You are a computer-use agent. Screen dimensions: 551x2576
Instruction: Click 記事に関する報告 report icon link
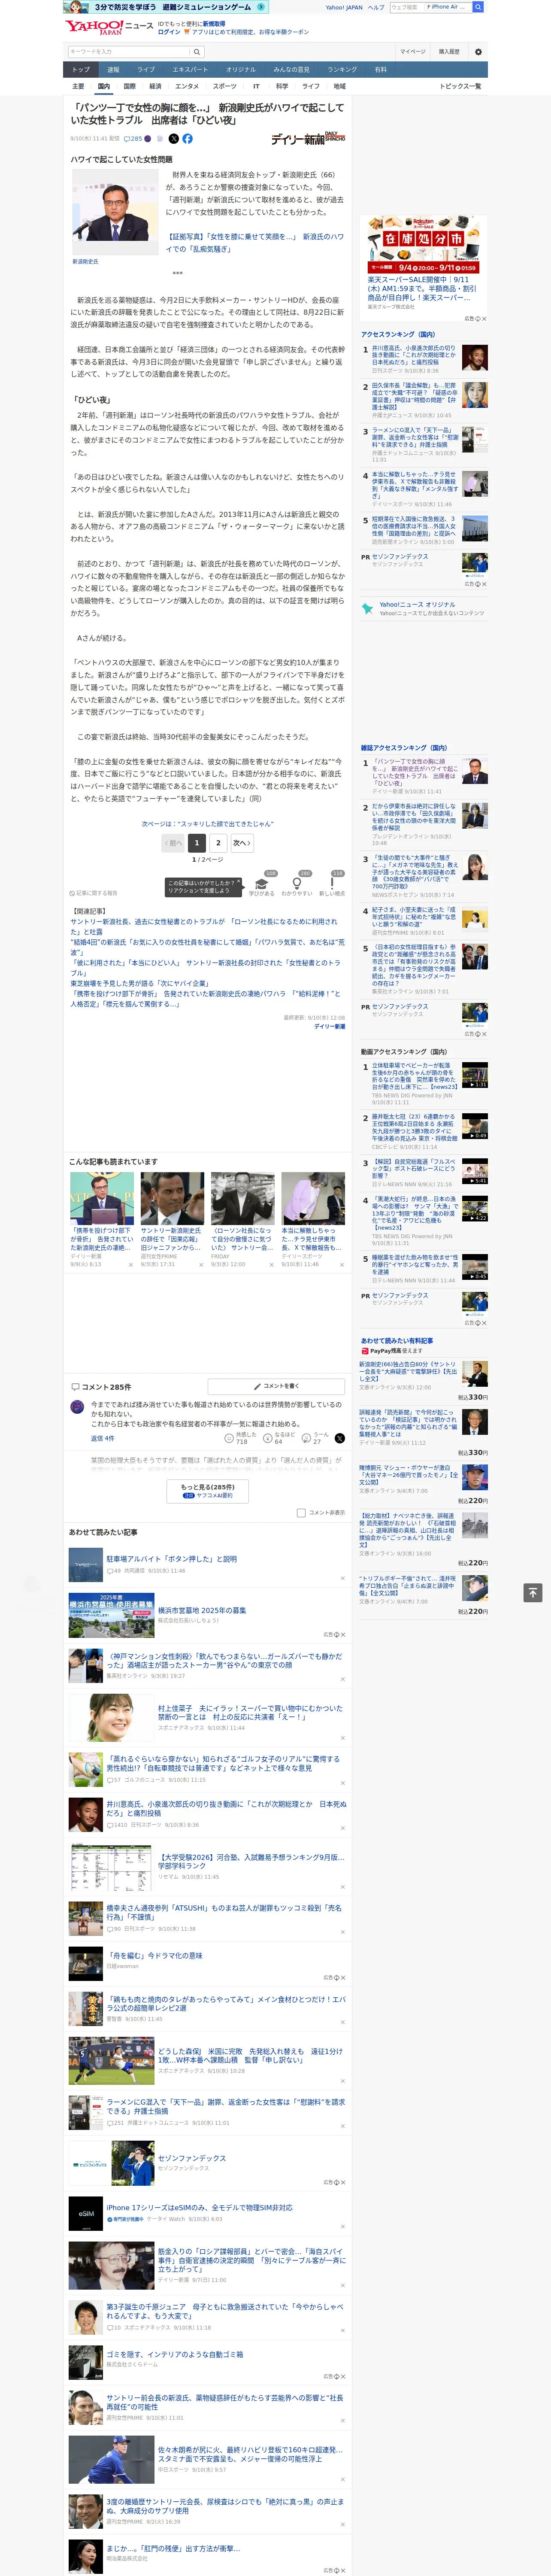(93, 893)
